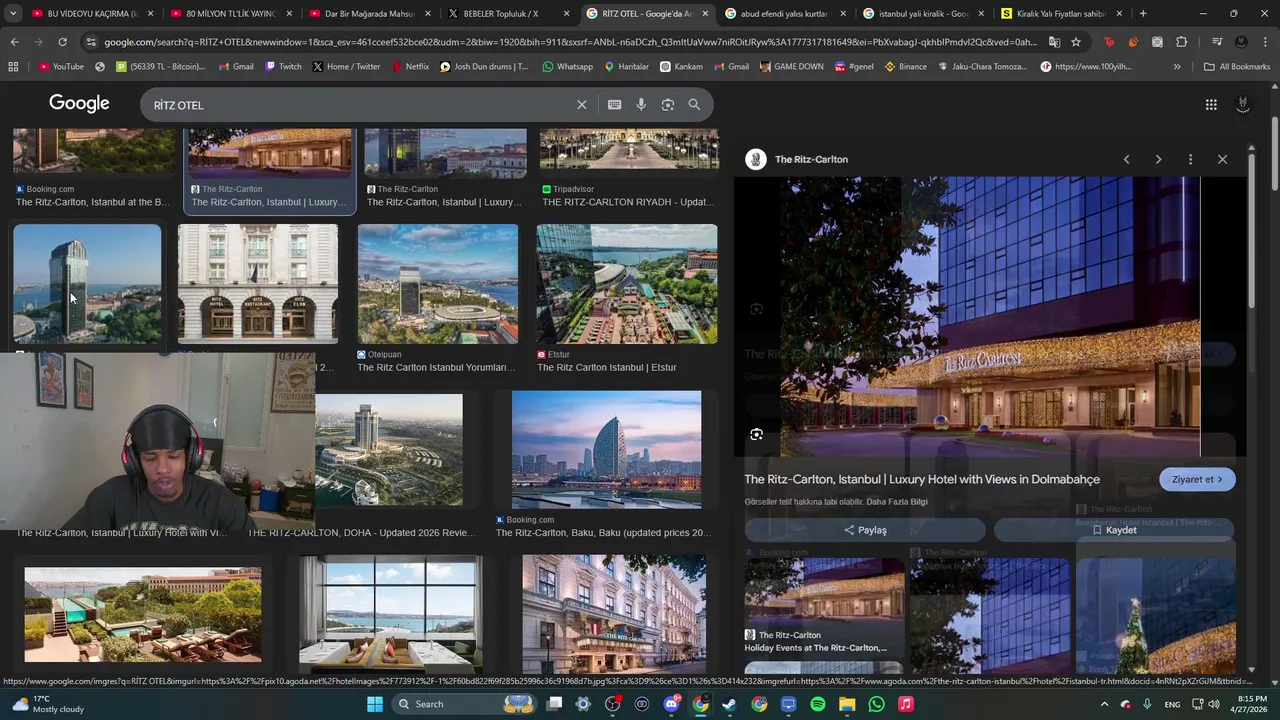
Task: Search inside the previewed image with Lens
Action: pos(756,435)
